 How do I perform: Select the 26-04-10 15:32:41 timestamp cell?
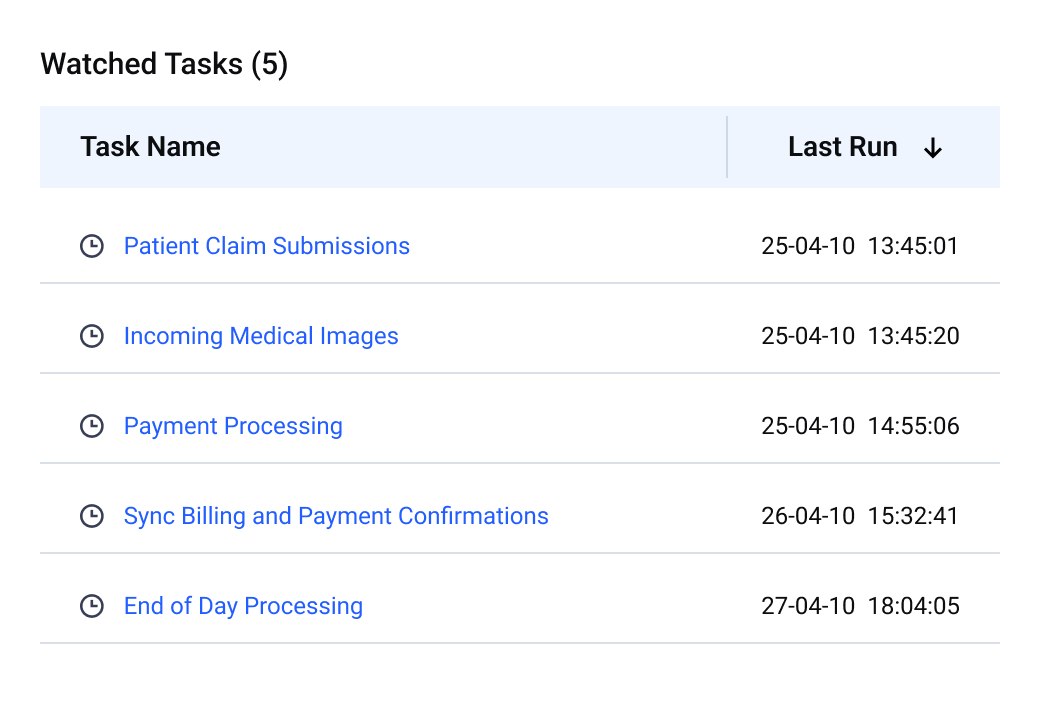click(860, 516)
